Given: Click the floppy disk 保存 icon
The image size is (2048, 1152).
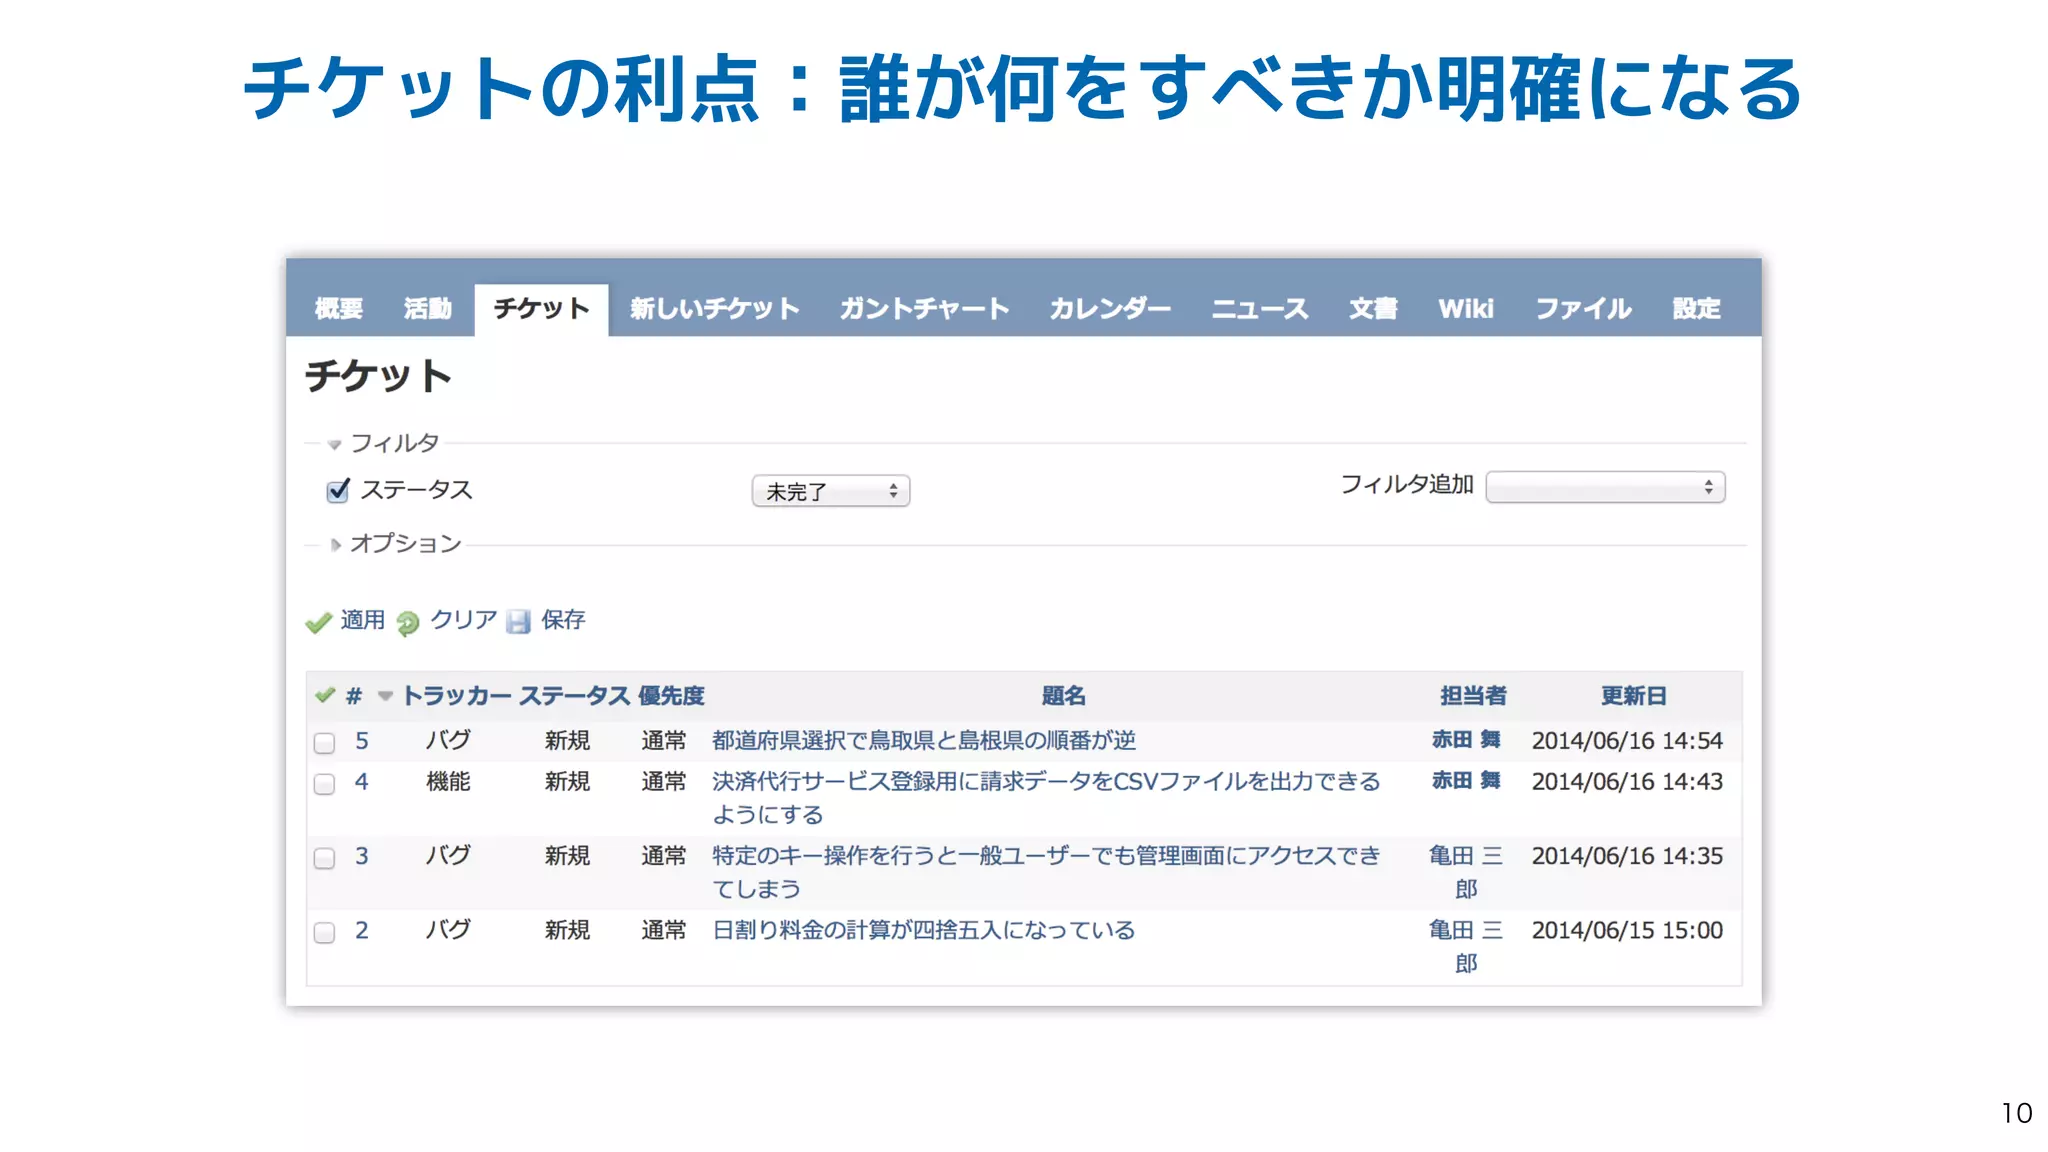Looking at the screenshot, I should 518,622.
